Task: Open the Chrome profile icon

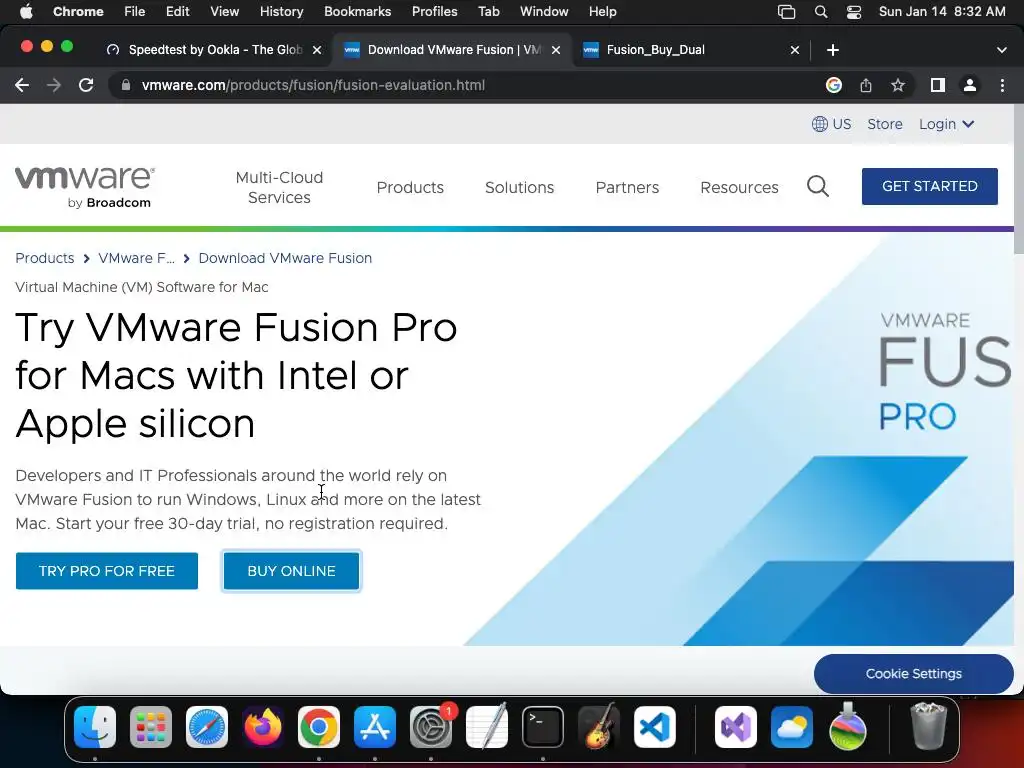Action: tap(970, 85)
